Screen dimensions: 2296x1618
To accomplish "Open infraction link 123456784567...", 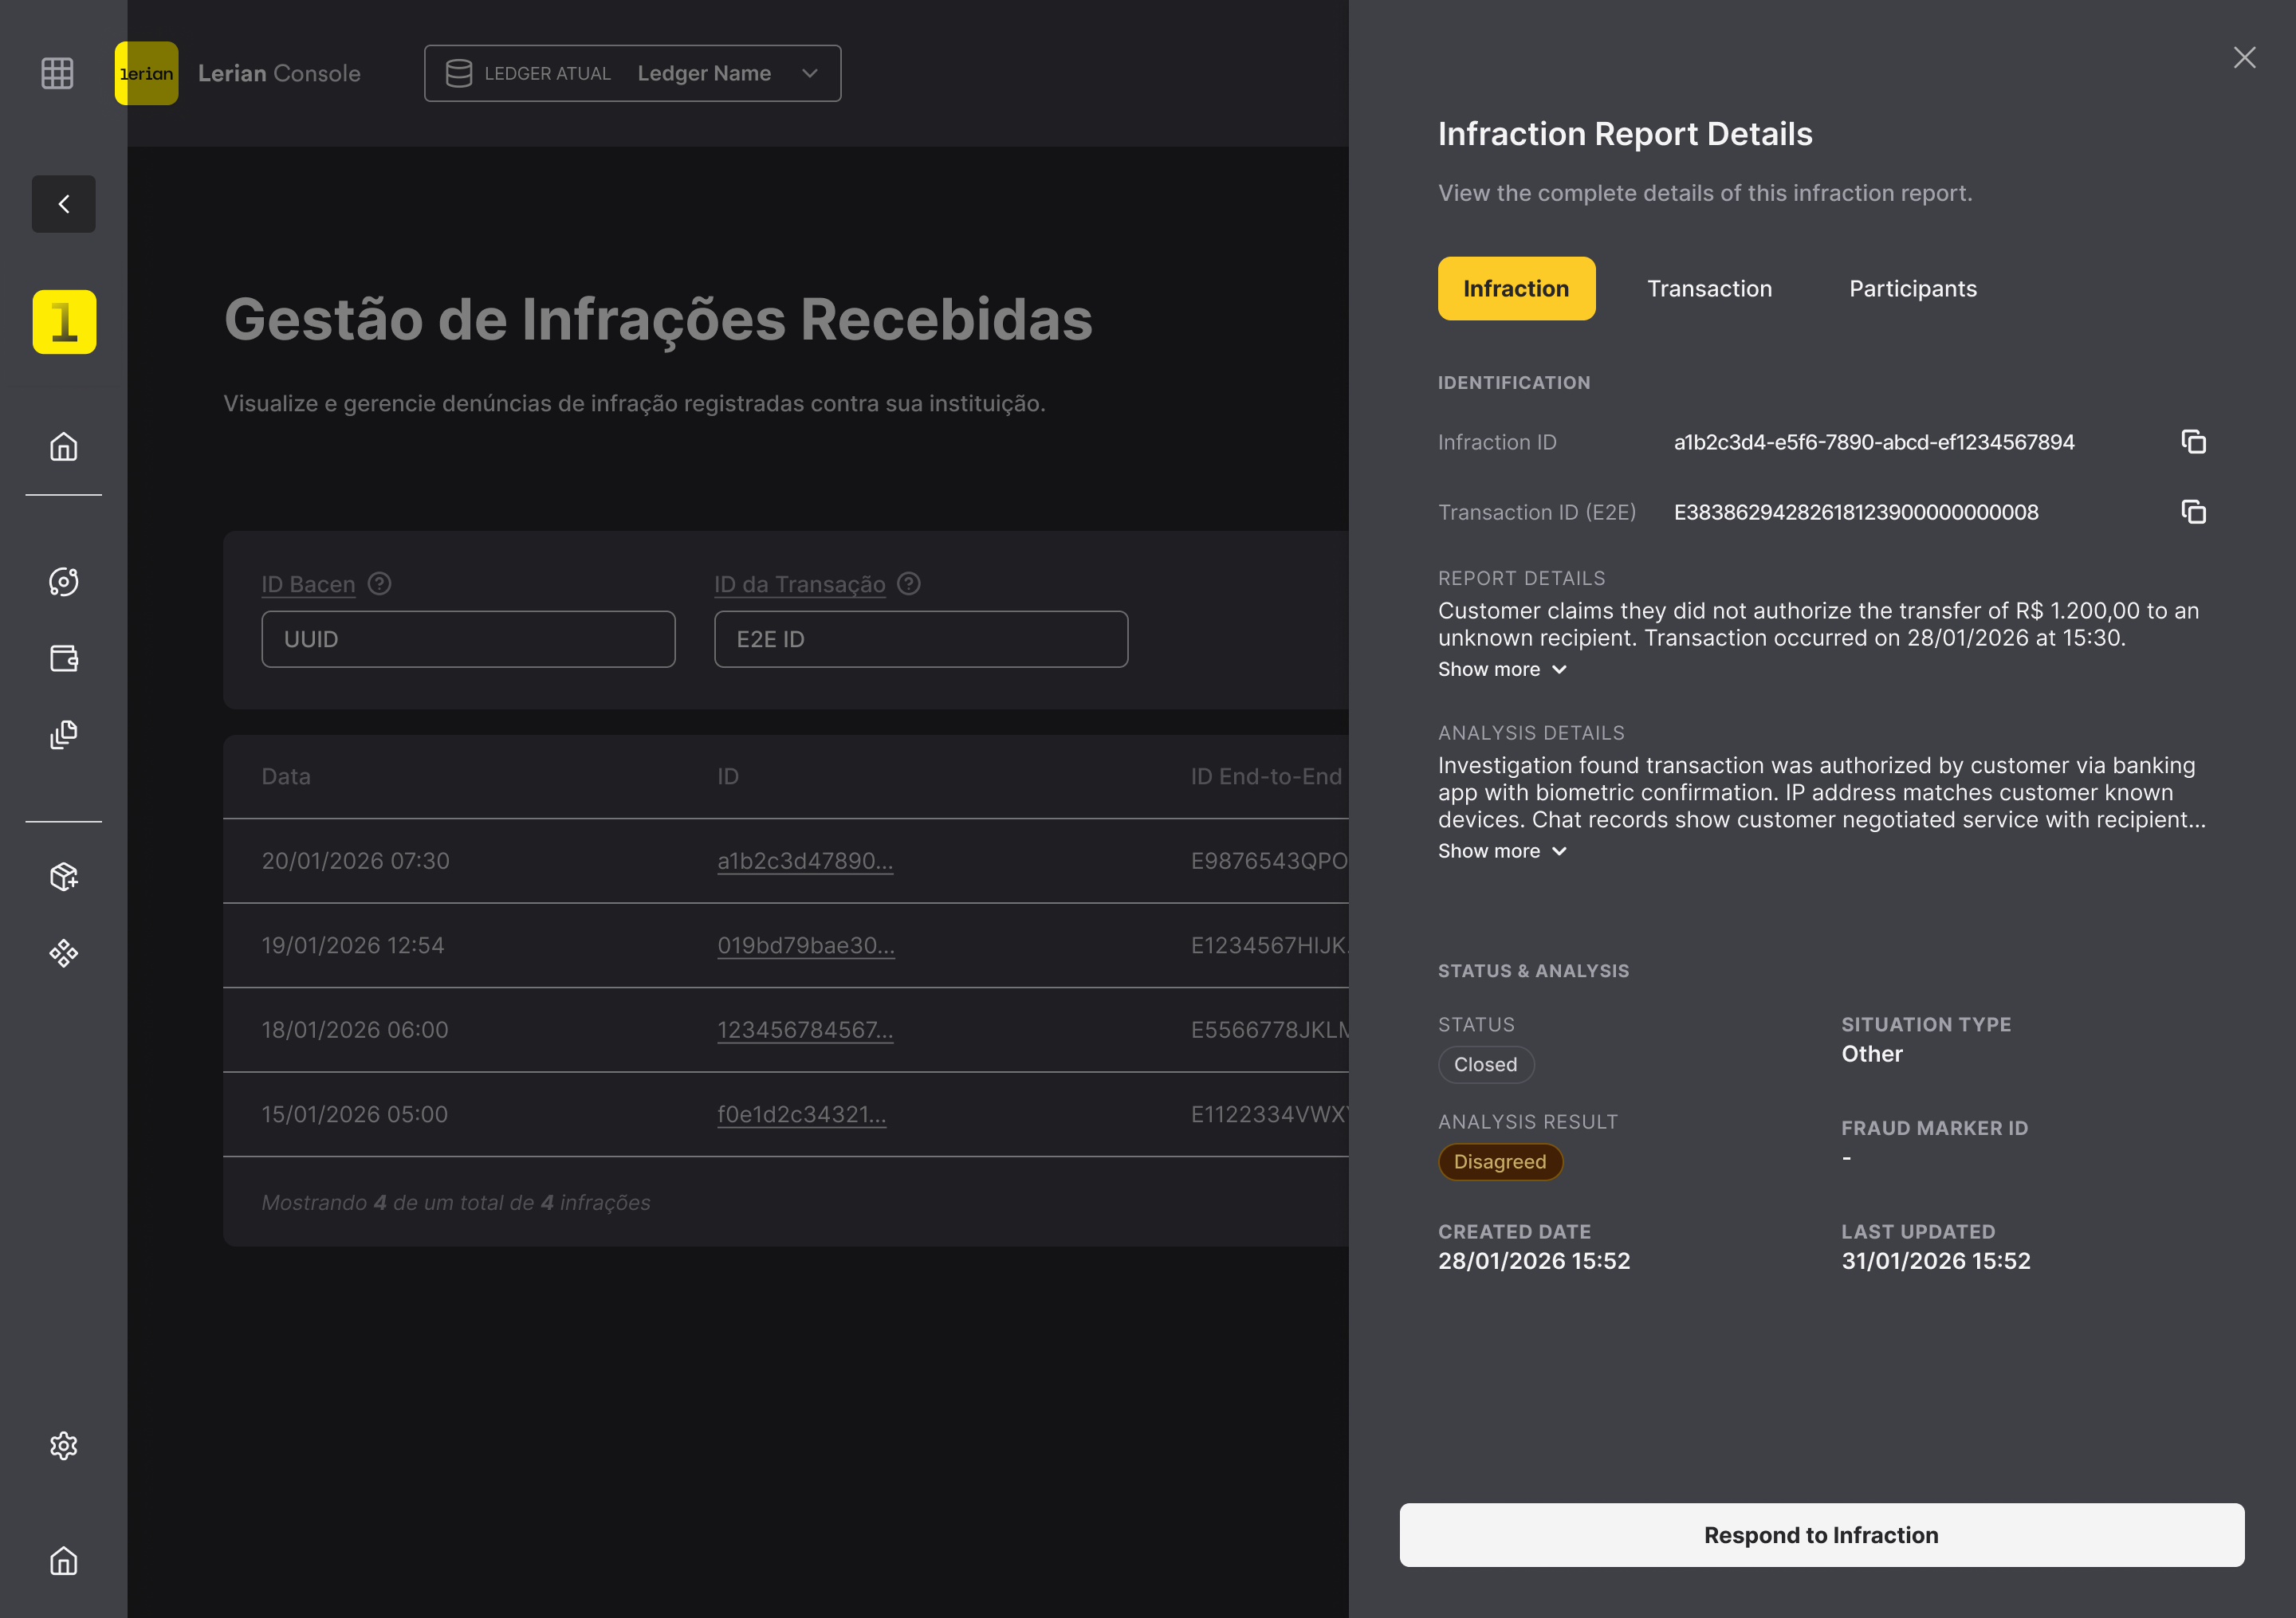I will tap(805, 1030).
